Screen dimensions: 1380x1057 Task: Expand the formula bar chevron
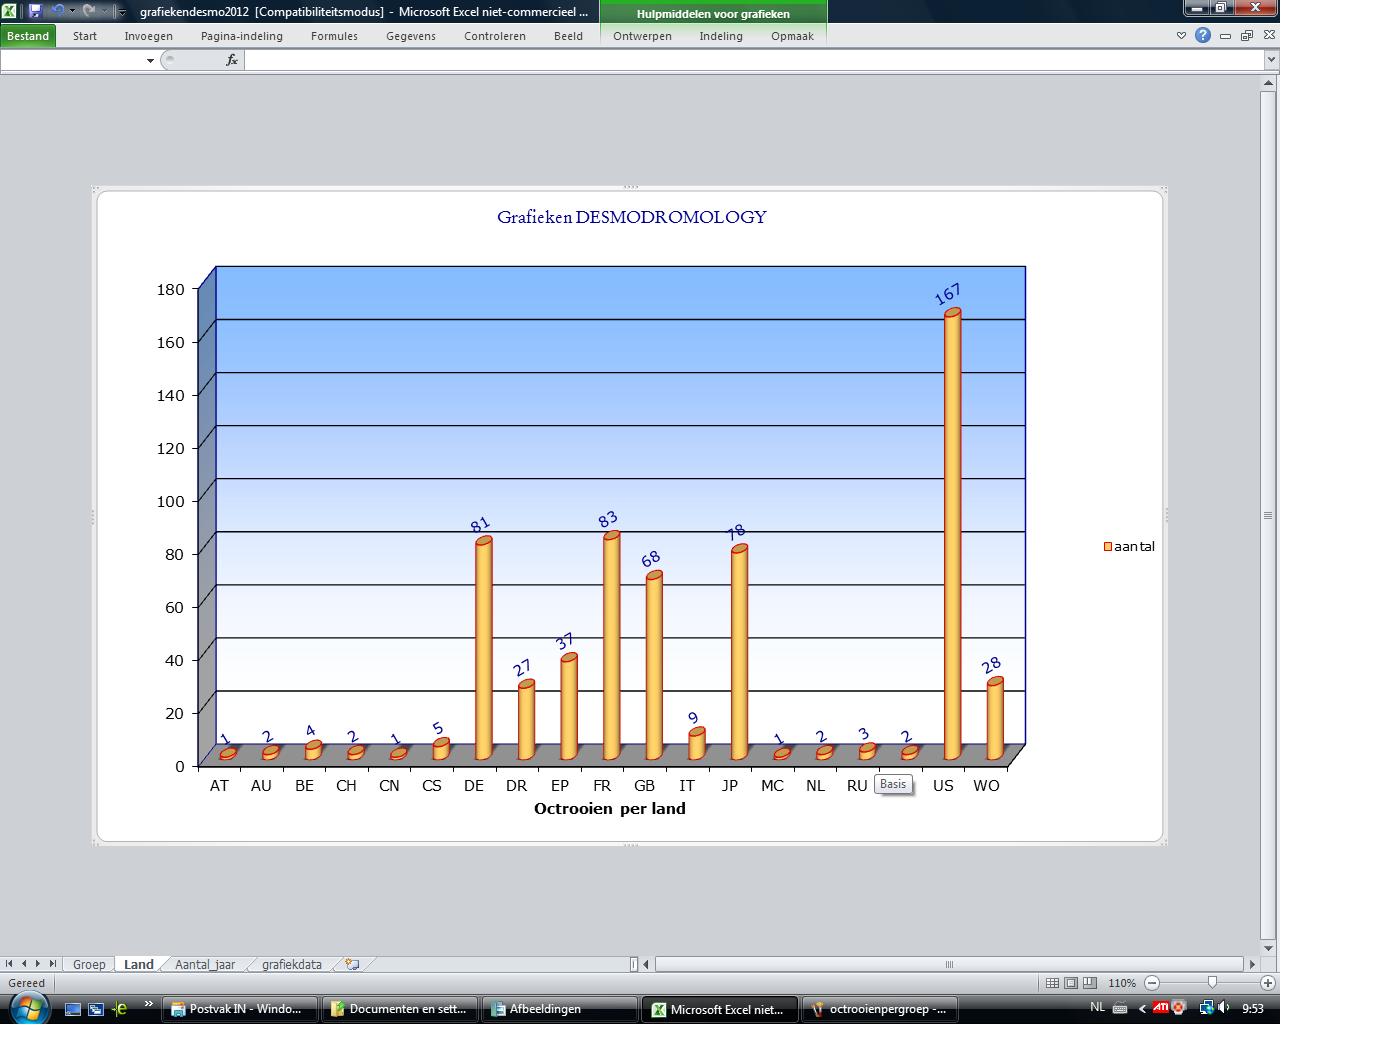pyautogui.click(x=1272, y=60)
